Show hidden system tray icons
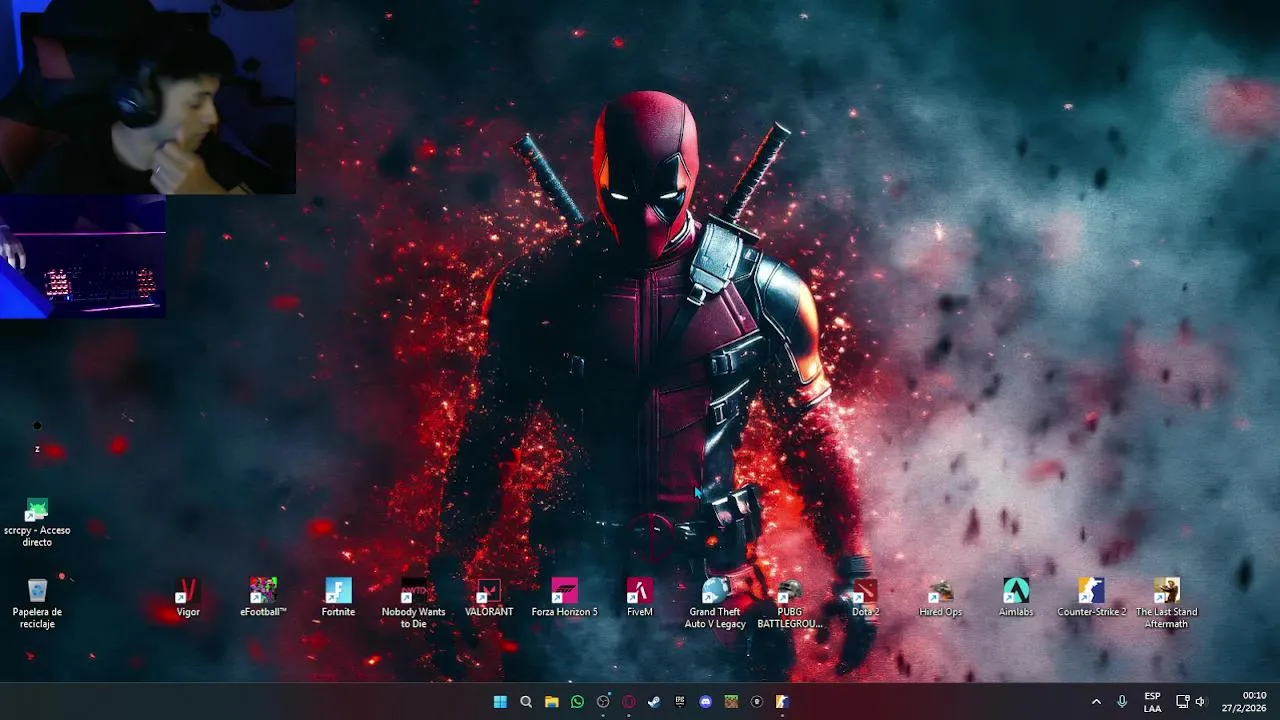1280x720 pixels. click(x=1096, y=702)
